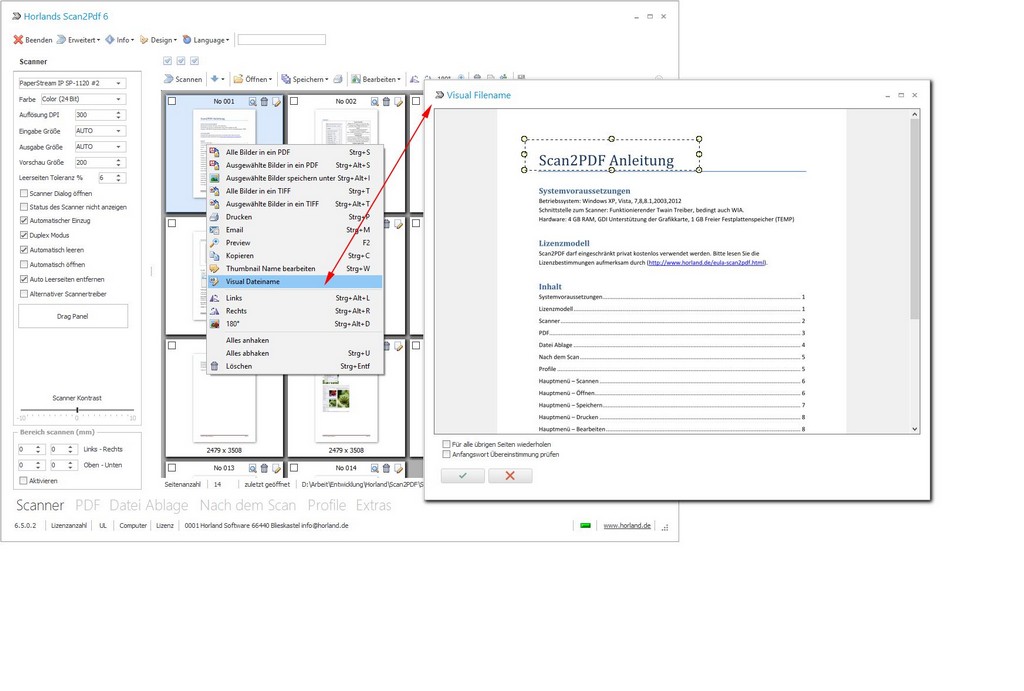Uncheck Automatisch leeren
This screenshot has width=1024, height=691.
(x=24, y=249)
